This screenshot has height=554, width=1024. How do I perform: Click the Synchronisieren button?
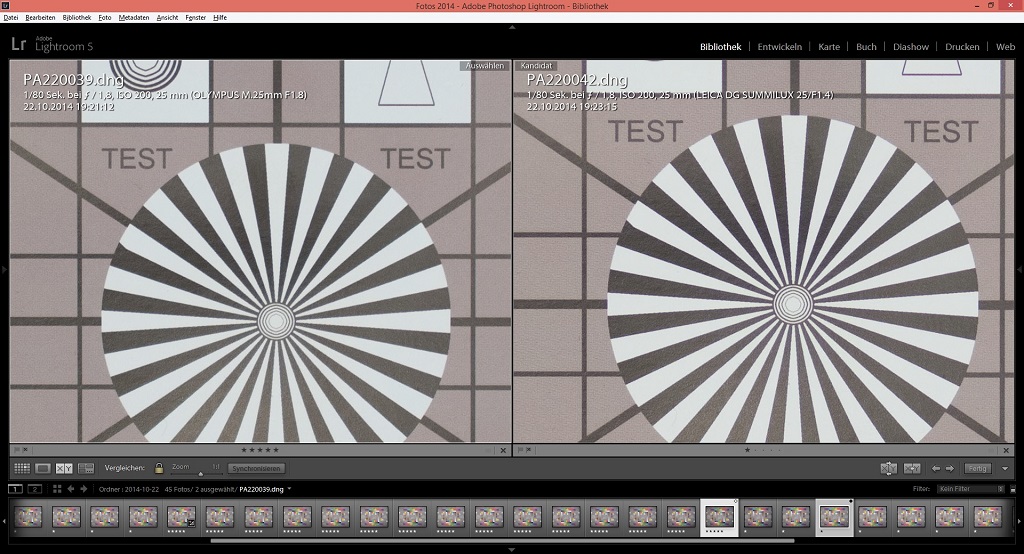click(256, 468)
